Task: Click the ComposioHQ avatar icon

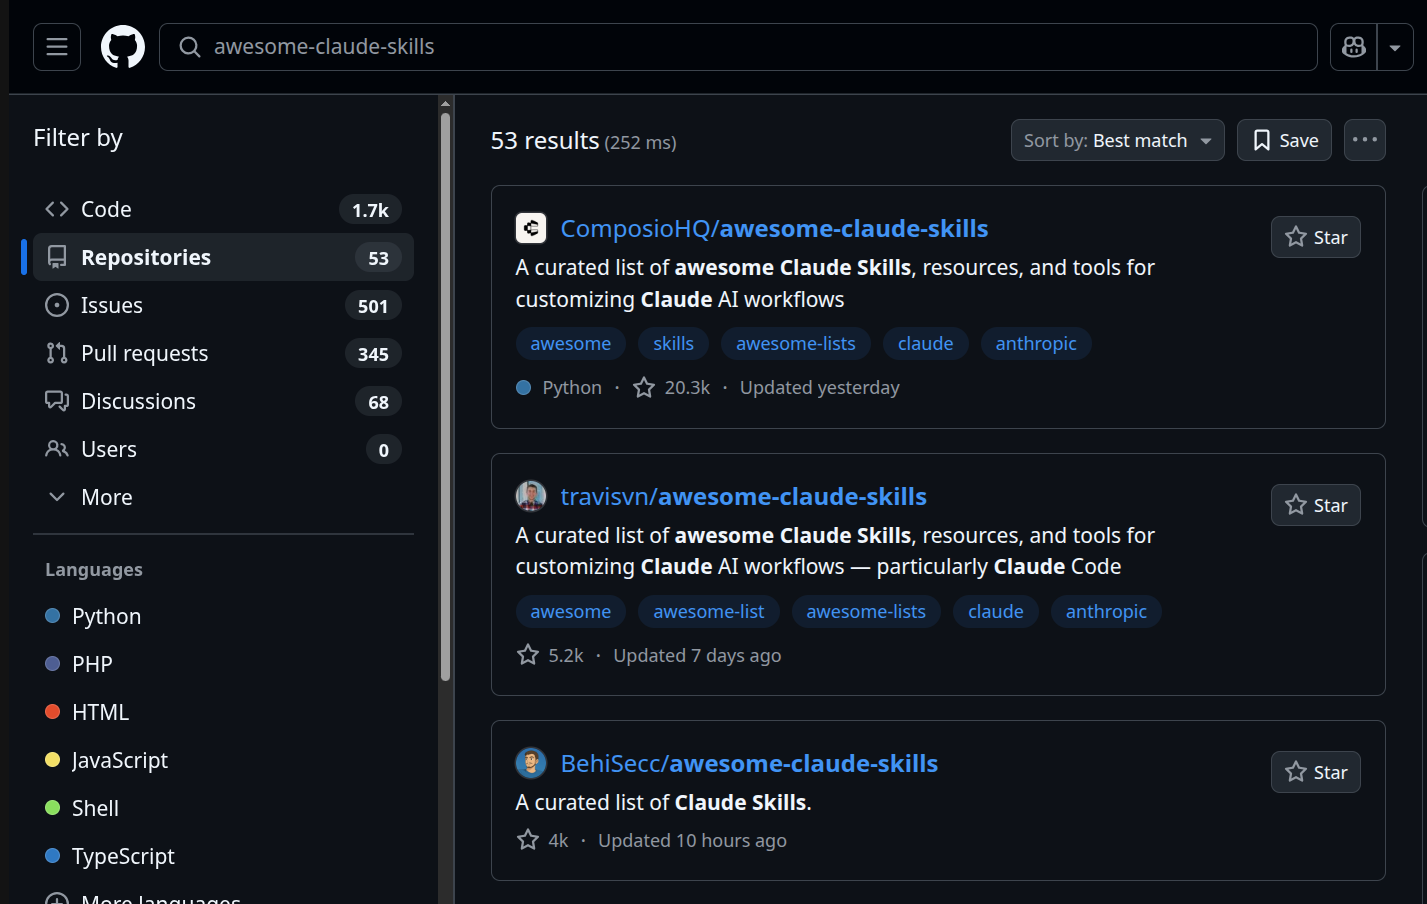Action: coord(531,229)
